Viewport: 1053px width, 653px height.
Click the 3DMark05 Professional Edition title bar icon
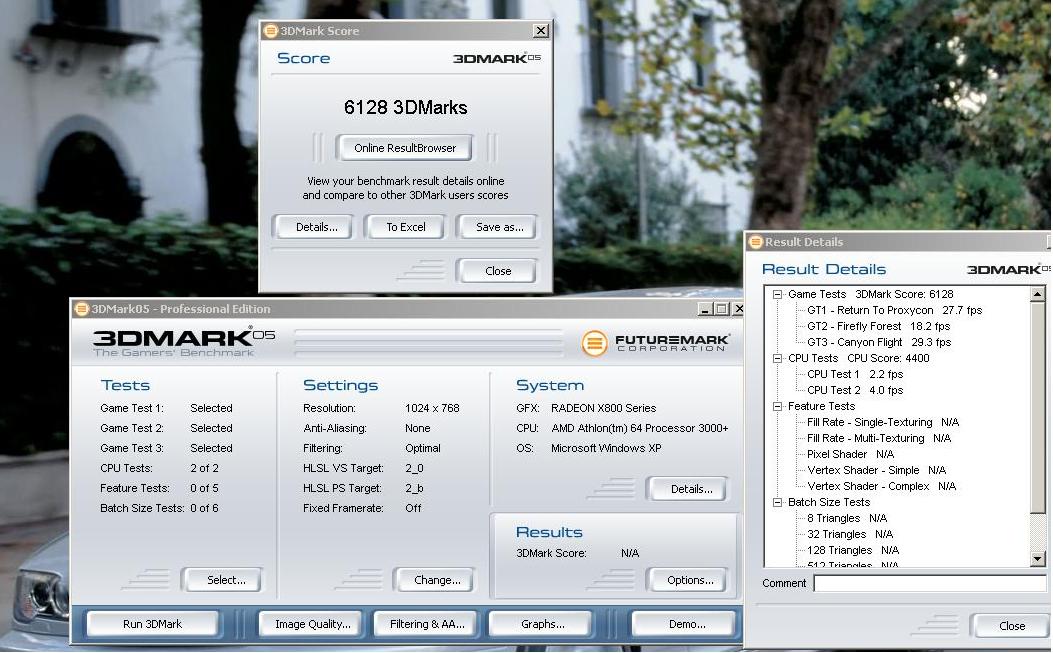(81, 309)
